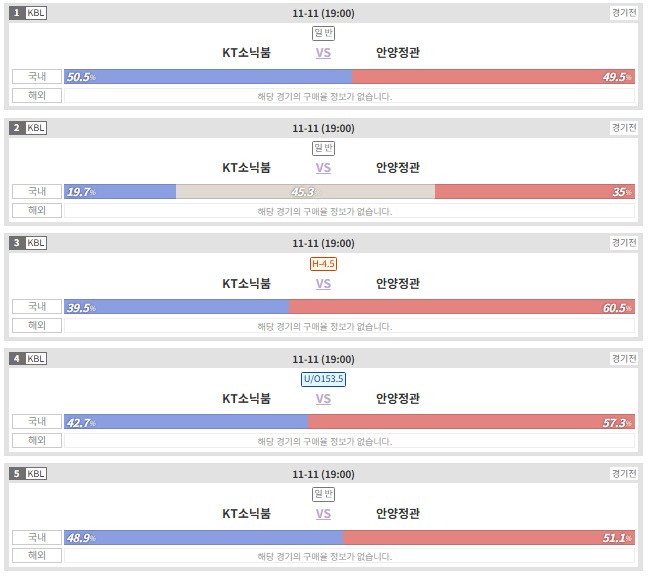Click the 일반 badge in match 1

click(x=323, y=33)
